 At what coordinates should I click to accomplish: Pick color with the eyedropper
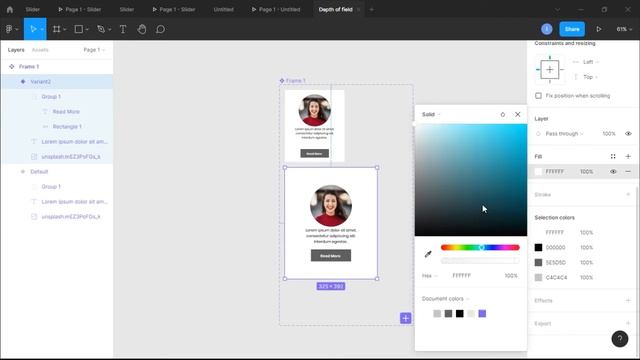coord(428,254)
